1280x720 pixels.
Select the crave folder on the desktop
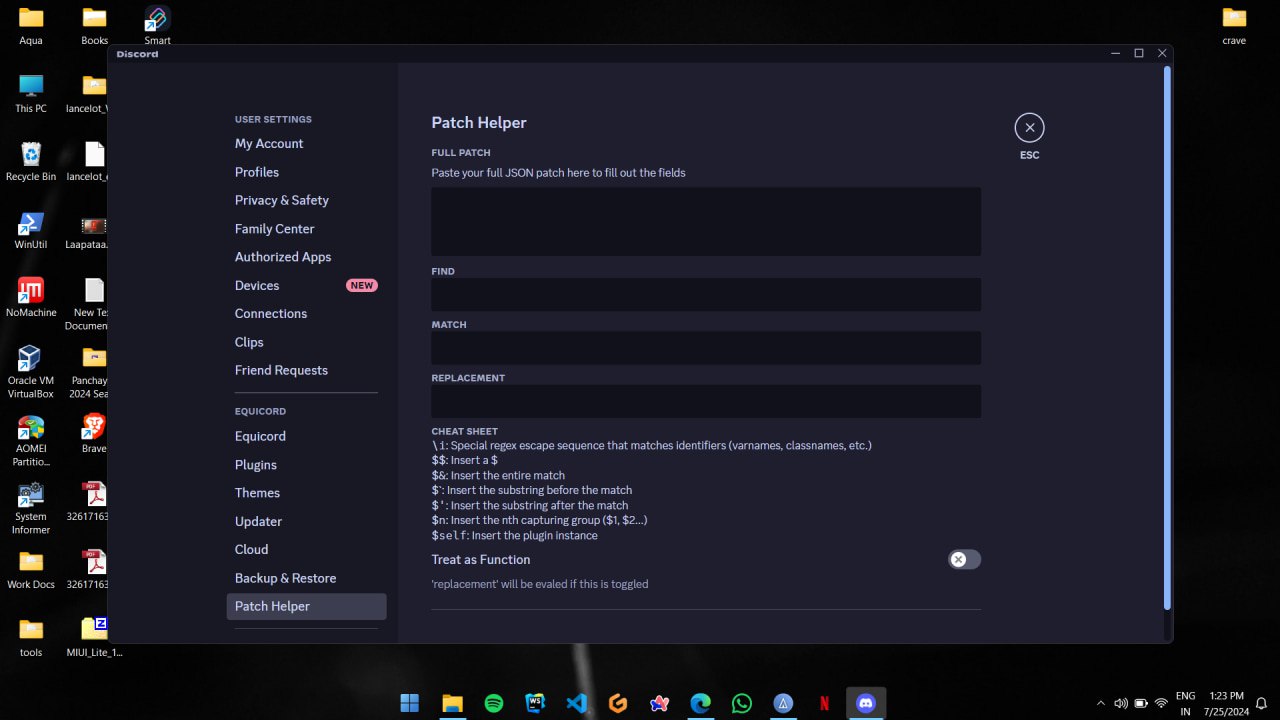tap(1234, 26)
